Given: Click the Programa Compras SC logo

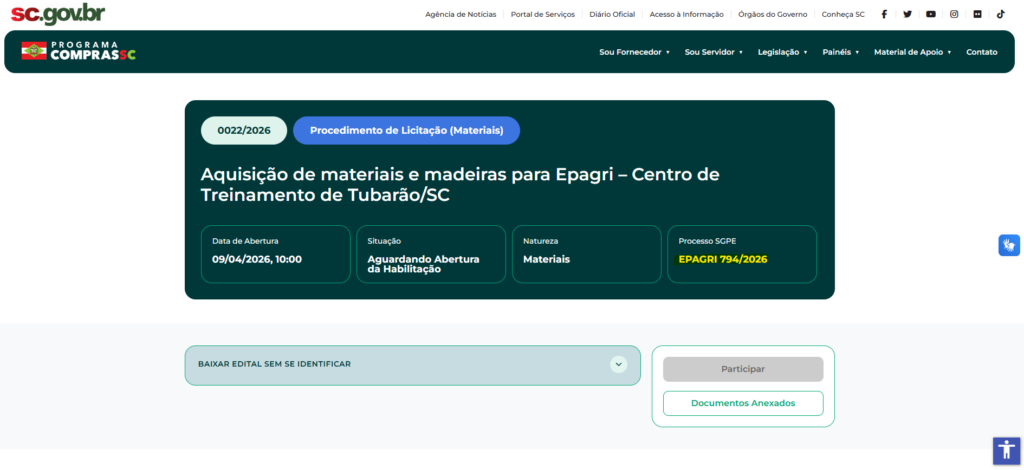Looking at the screenshot, I should [x=79, y=51].
